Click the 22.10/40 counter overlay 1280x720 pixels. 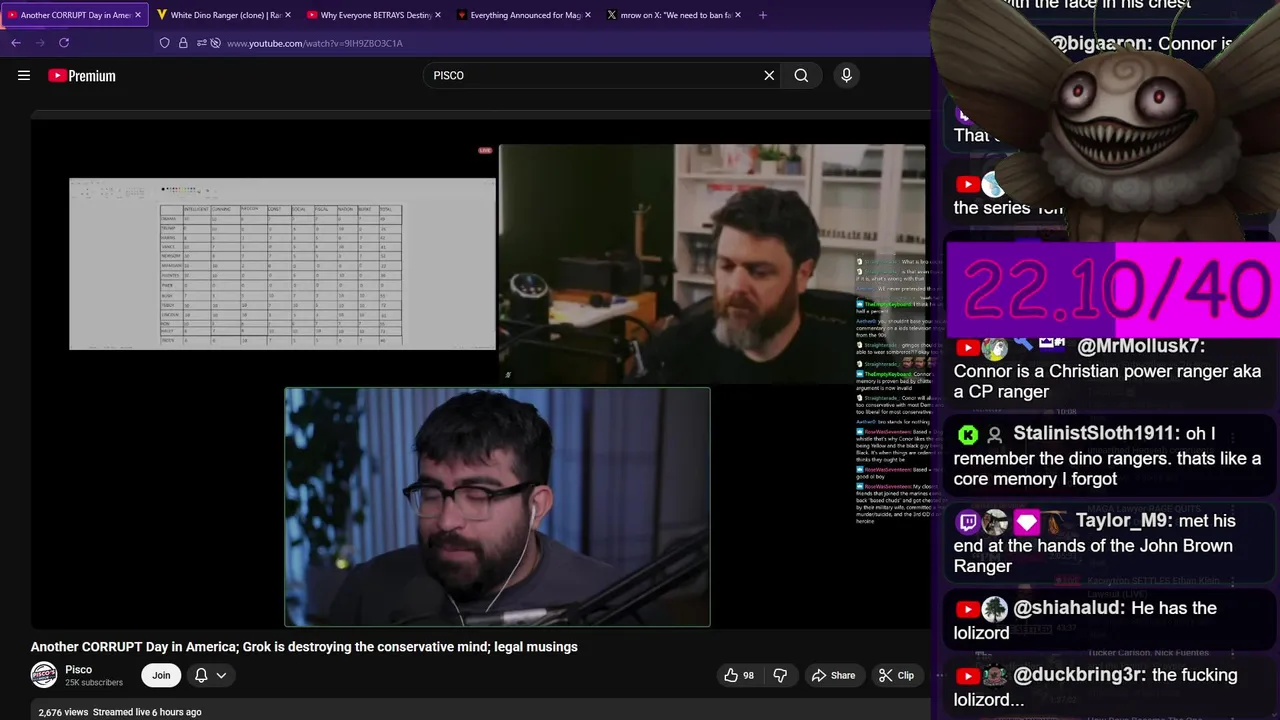pyautogui.click(x=1113, y=290)
